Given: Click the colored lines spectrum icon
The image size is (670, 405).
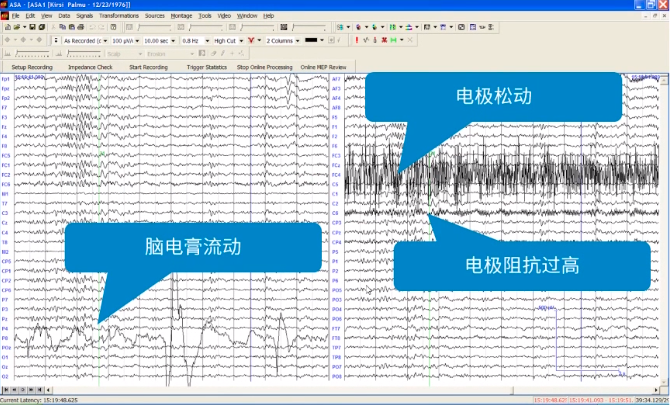Looking at the screenshot, I should click(408, 27).
